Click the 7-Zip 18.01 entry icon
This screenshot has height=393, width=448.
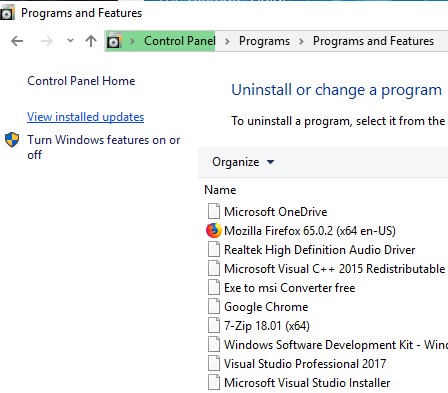click(214, 325)
